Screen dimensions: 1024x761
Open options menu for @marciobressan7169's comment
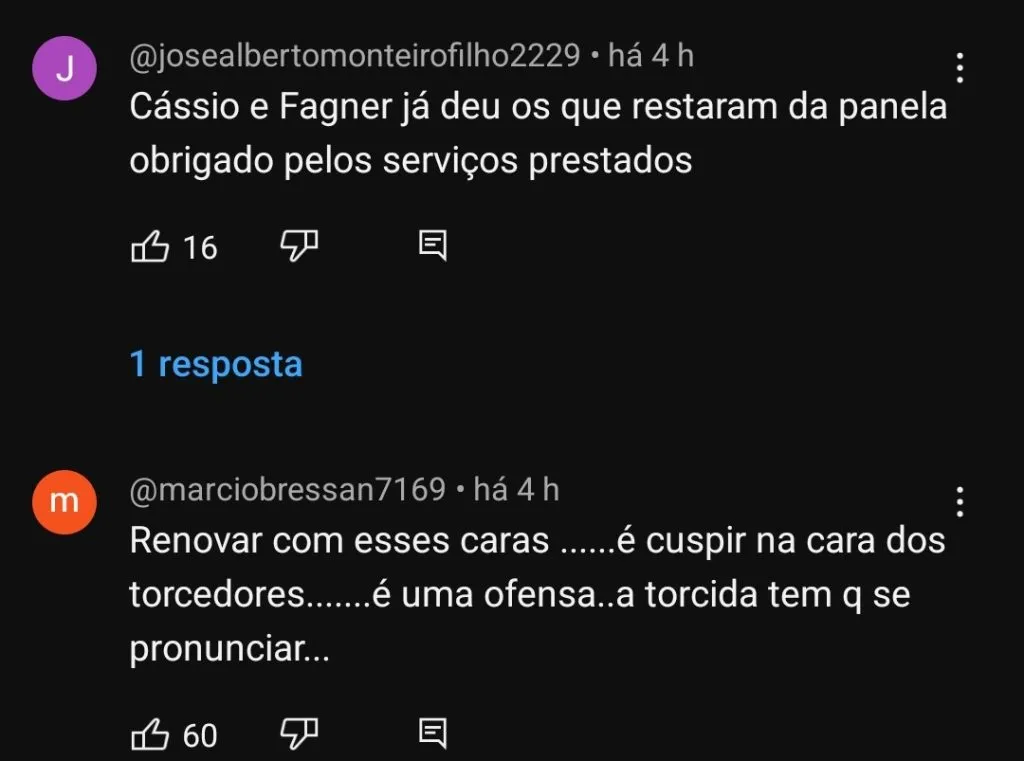tap(959, 500)
